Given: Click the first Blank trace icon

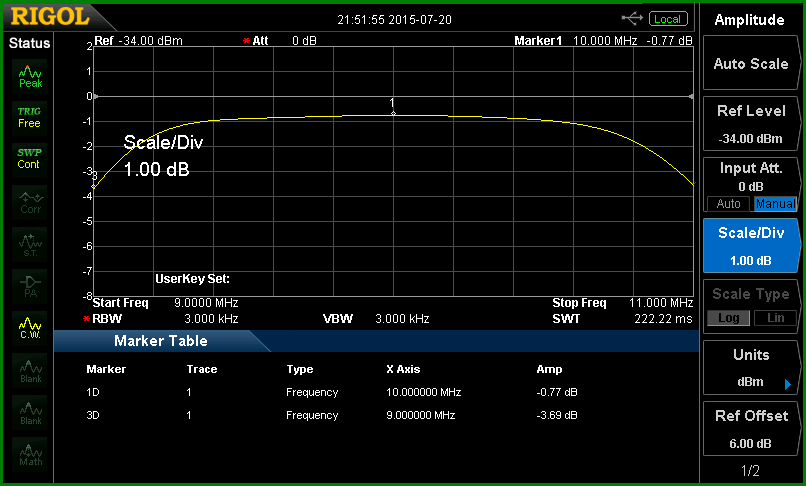Looking at the screenshot, I should [30, 371].
